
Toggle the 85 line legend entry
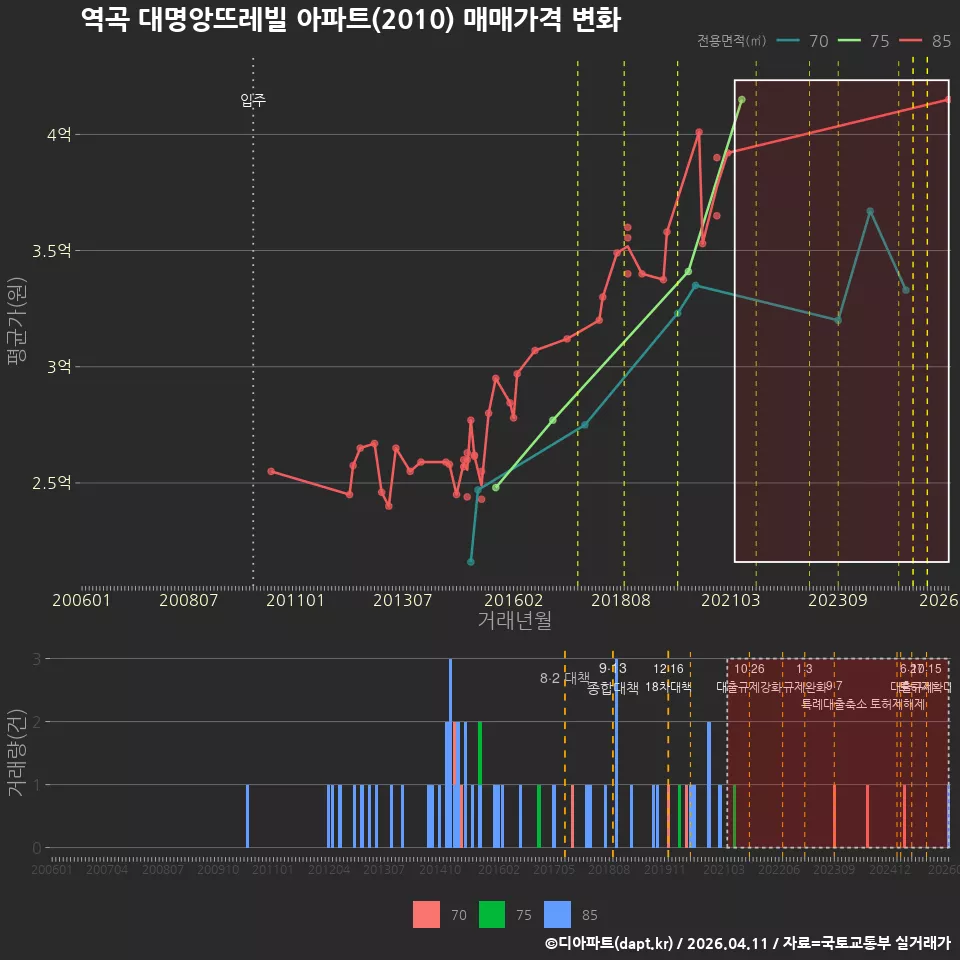(x=925, y=41)
